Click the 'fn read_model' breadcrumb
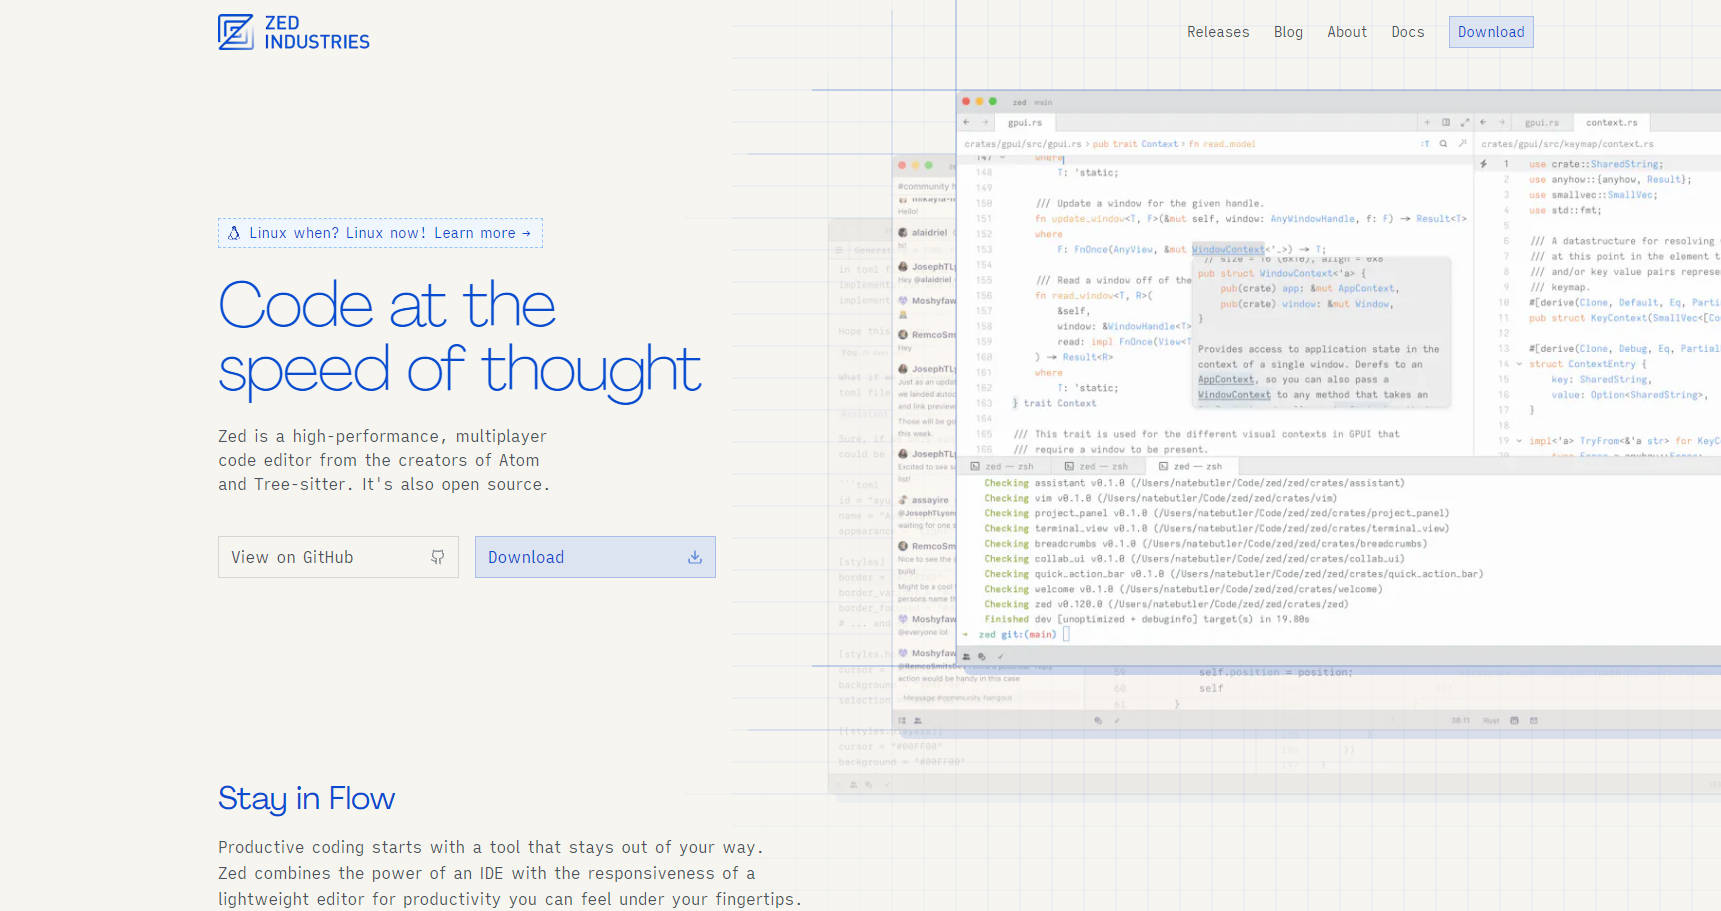This screenshot has height=911, width=1721. tap(1222, 144)
